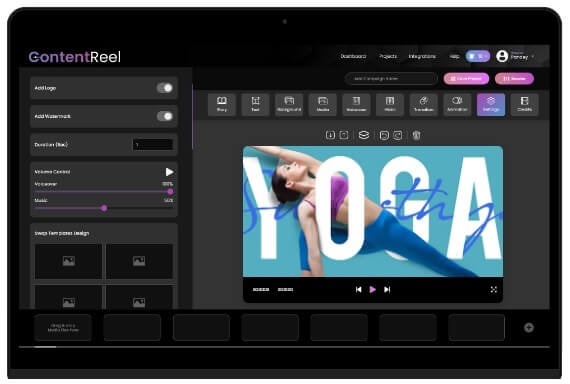Click the redo icon above the preview

pos(398,136)
